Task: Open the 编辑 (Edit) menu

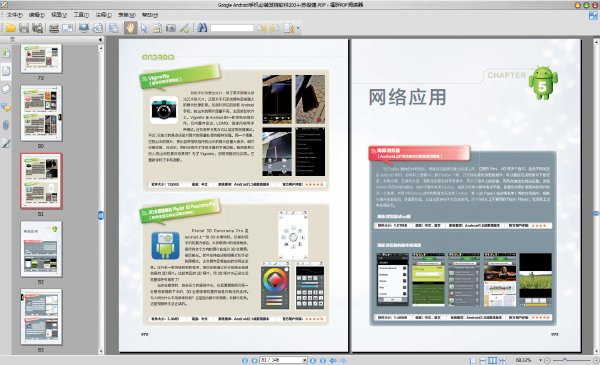Action: pos(37,15)
